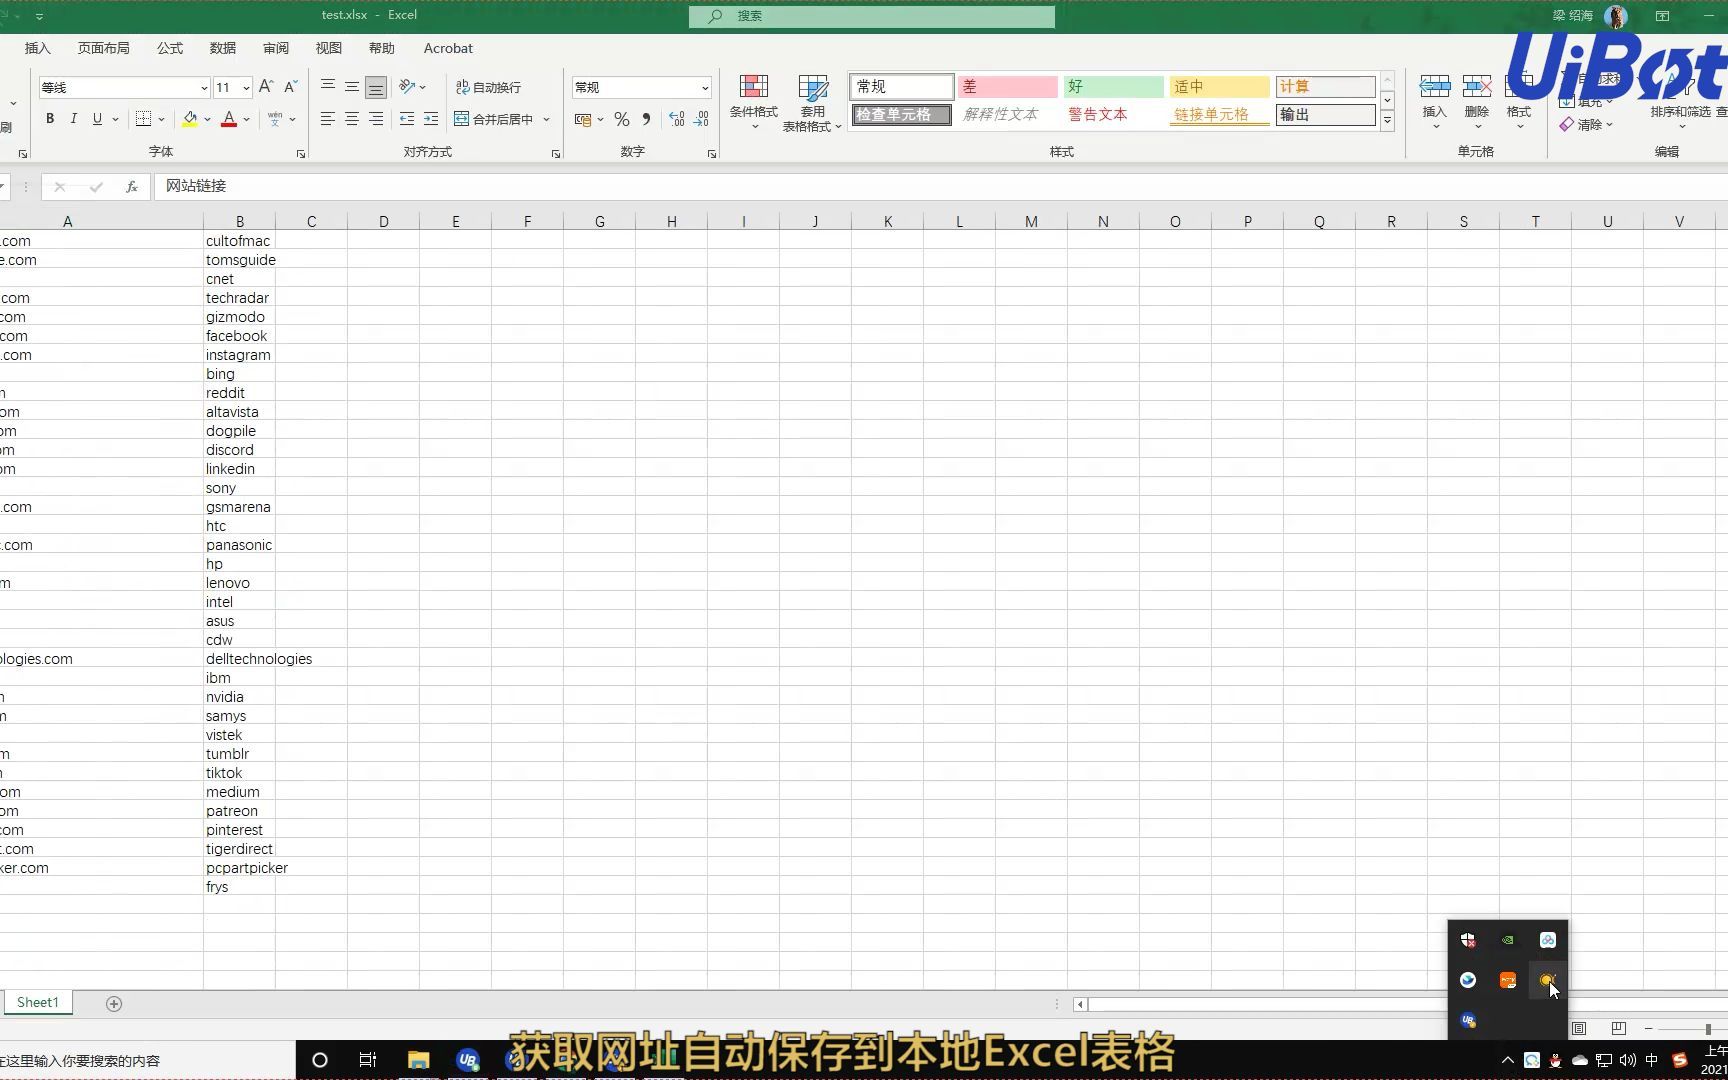Image resolution: width=1728 pixels, height=1080 pixels.
Task: Open the 数据 tab
Action: point(223,48)
